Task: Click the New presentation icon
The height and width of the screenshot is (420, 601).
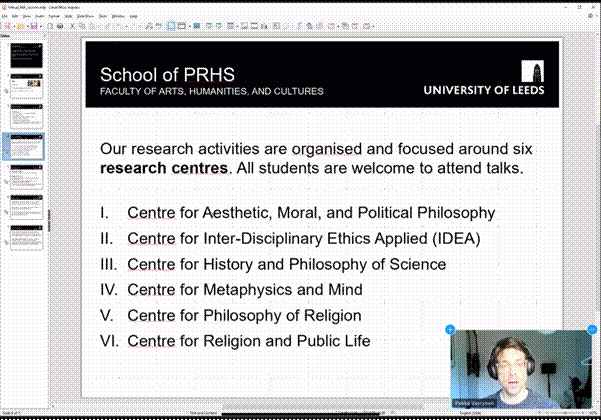Action: [6, 26]
